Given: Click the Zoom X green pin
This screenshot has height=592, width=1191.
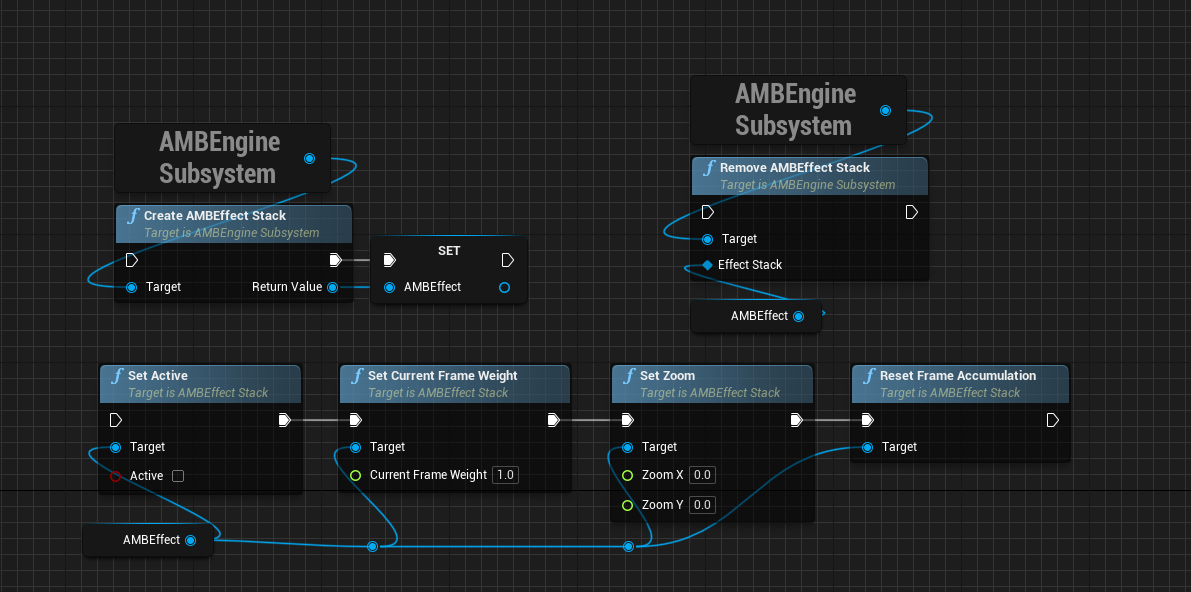Looking at the screenshot, I should (x=627, y=476).
